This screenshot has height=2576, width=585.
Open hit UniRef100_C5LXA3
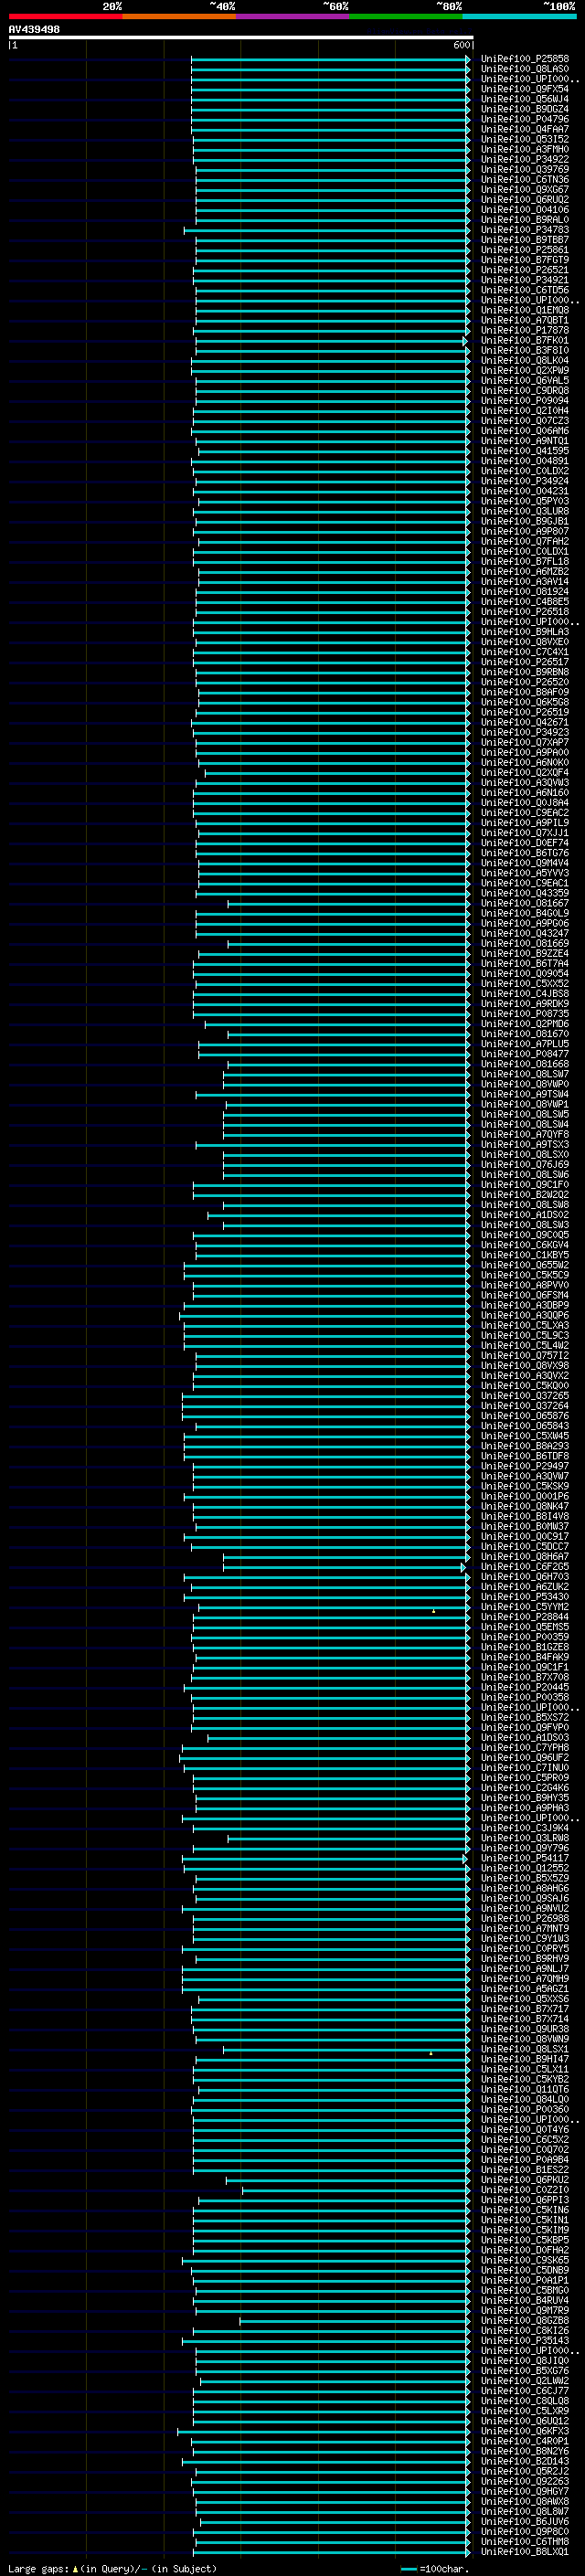coord(524,1325)
